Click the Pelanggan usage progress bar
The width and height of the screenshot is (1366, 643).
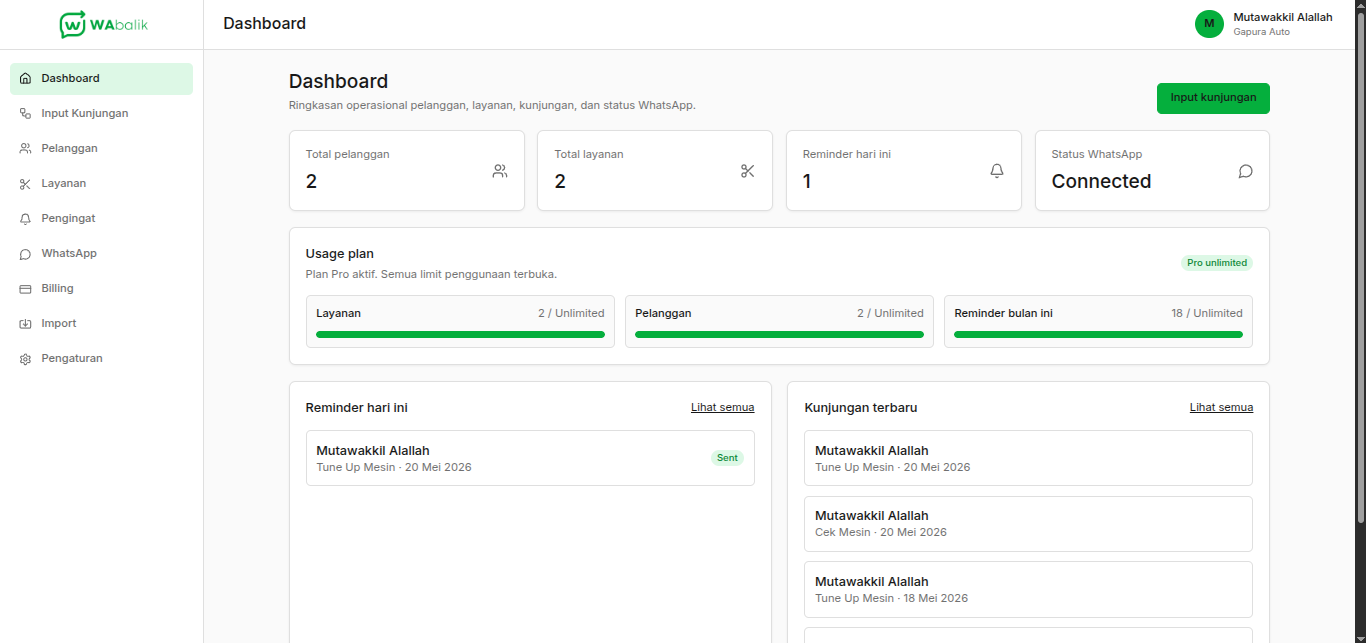point(779,334)
